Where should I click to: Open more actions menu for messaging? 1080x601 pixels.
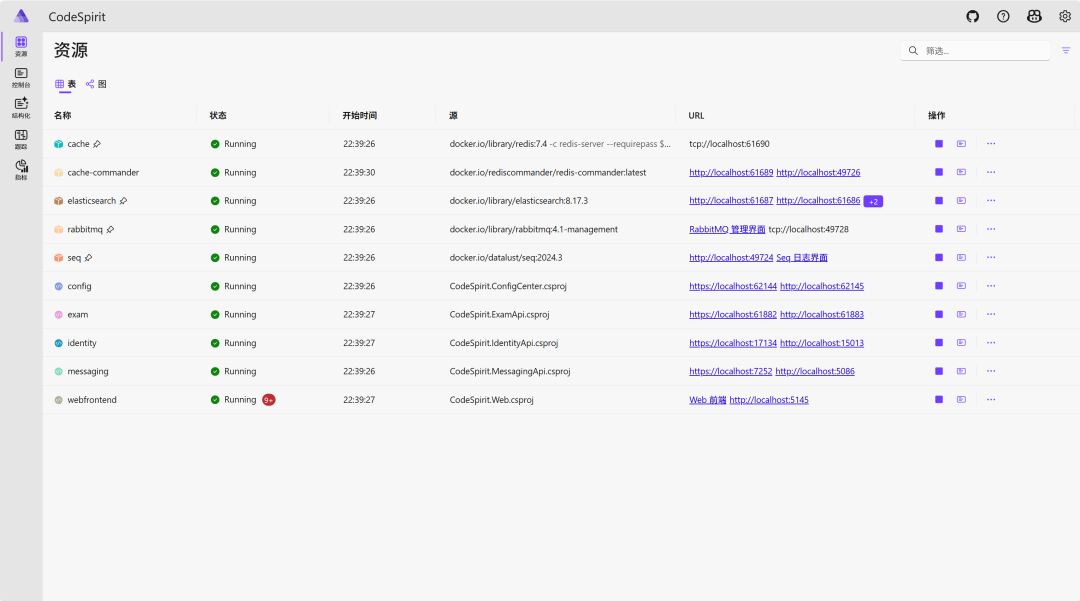991,371
